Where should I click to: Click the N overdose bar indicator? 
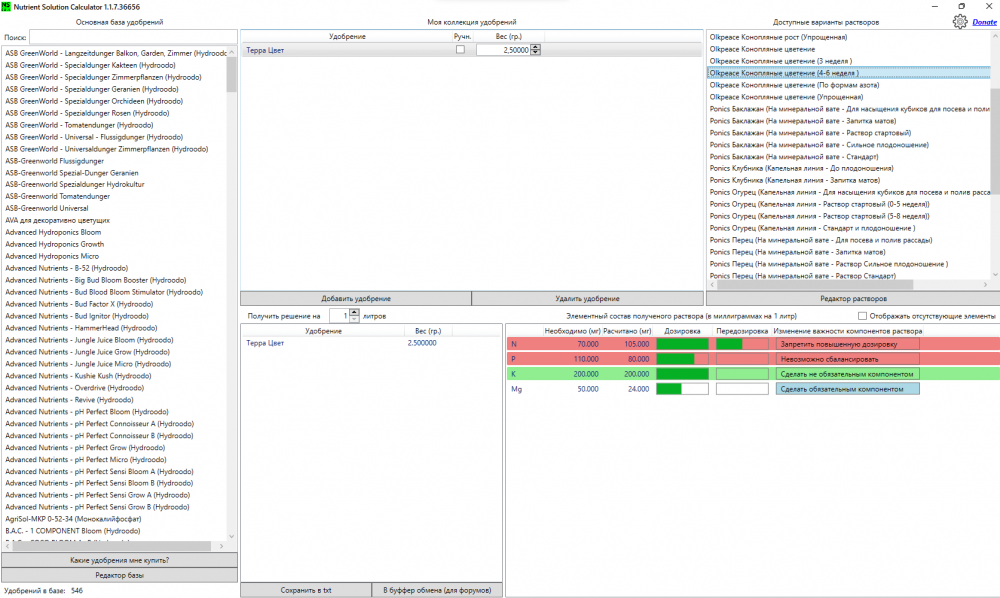point(742,344)
